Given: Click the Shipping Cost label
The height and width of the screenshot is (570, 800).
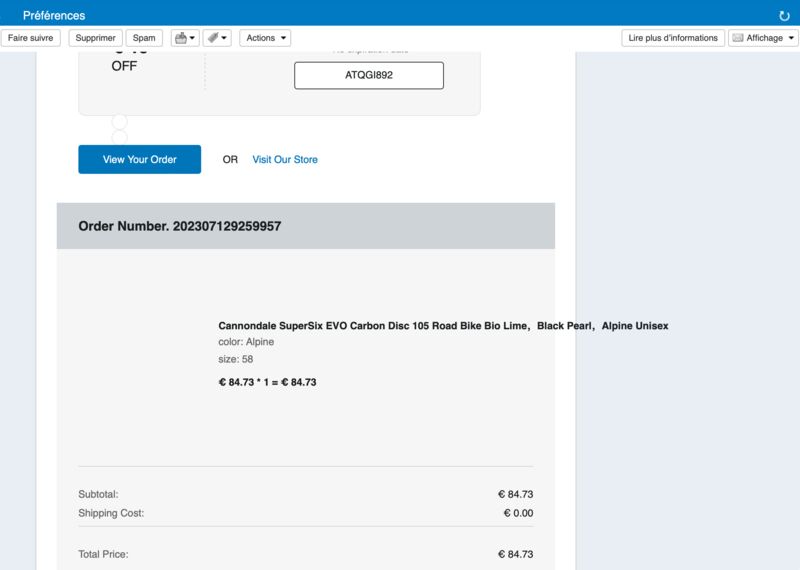Looking at the screenshot, I should click(x=111, y=513).
